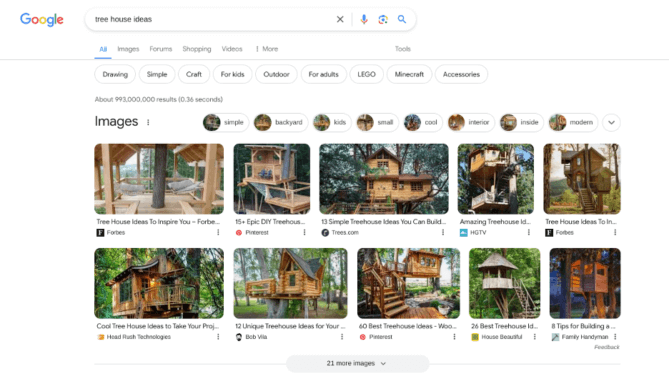Click the Family Handyman favicon
This screenshot has width=669, height=379.
555,337
